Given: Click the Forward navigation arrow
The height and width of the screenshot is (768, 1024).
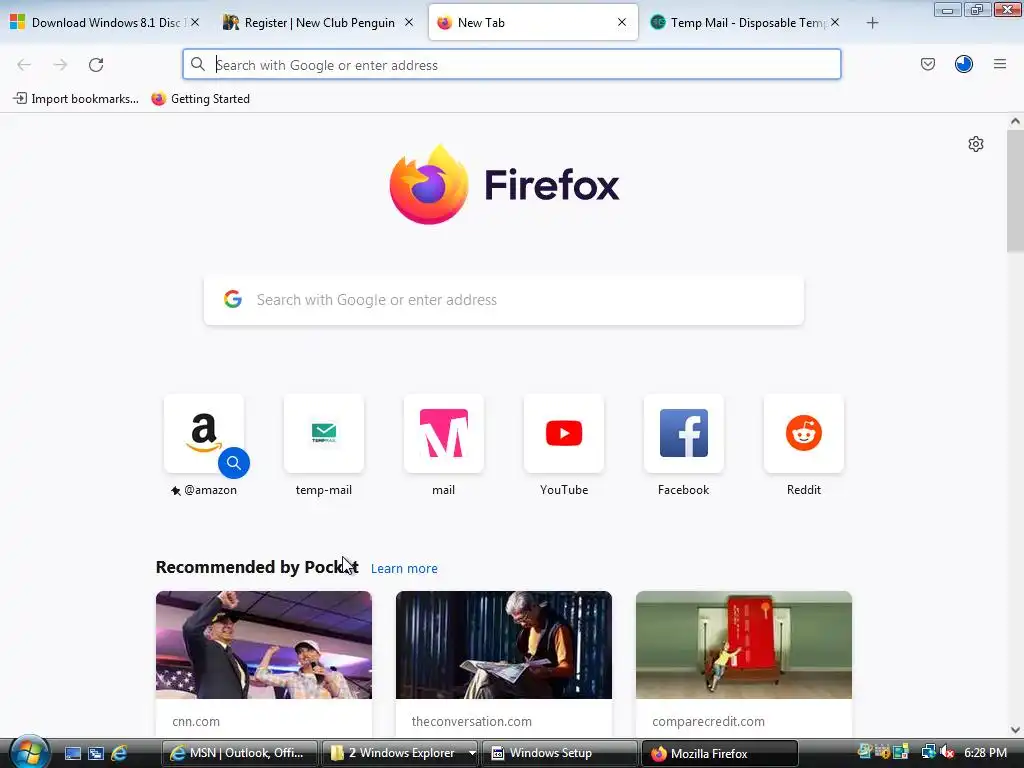Looking at the screenshot, I should 60,65.
